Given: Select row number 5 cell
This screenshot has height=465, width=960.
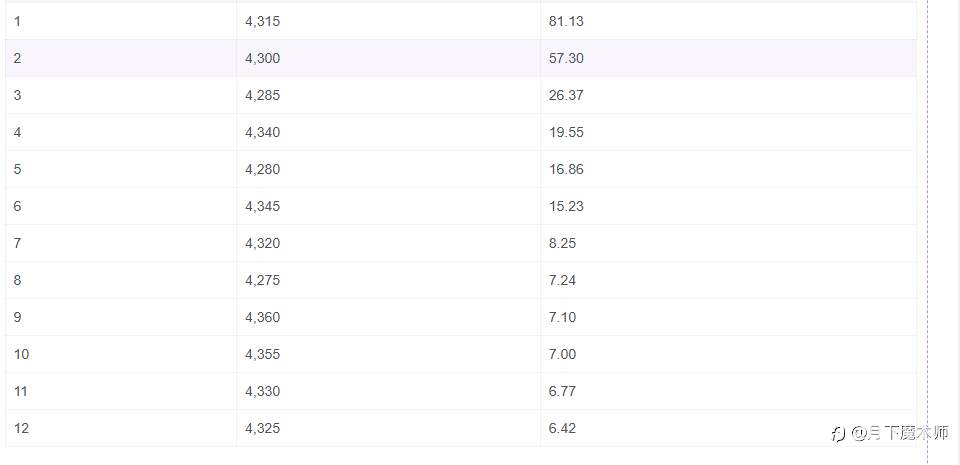Looking at the screenshot, I should 121,169.
